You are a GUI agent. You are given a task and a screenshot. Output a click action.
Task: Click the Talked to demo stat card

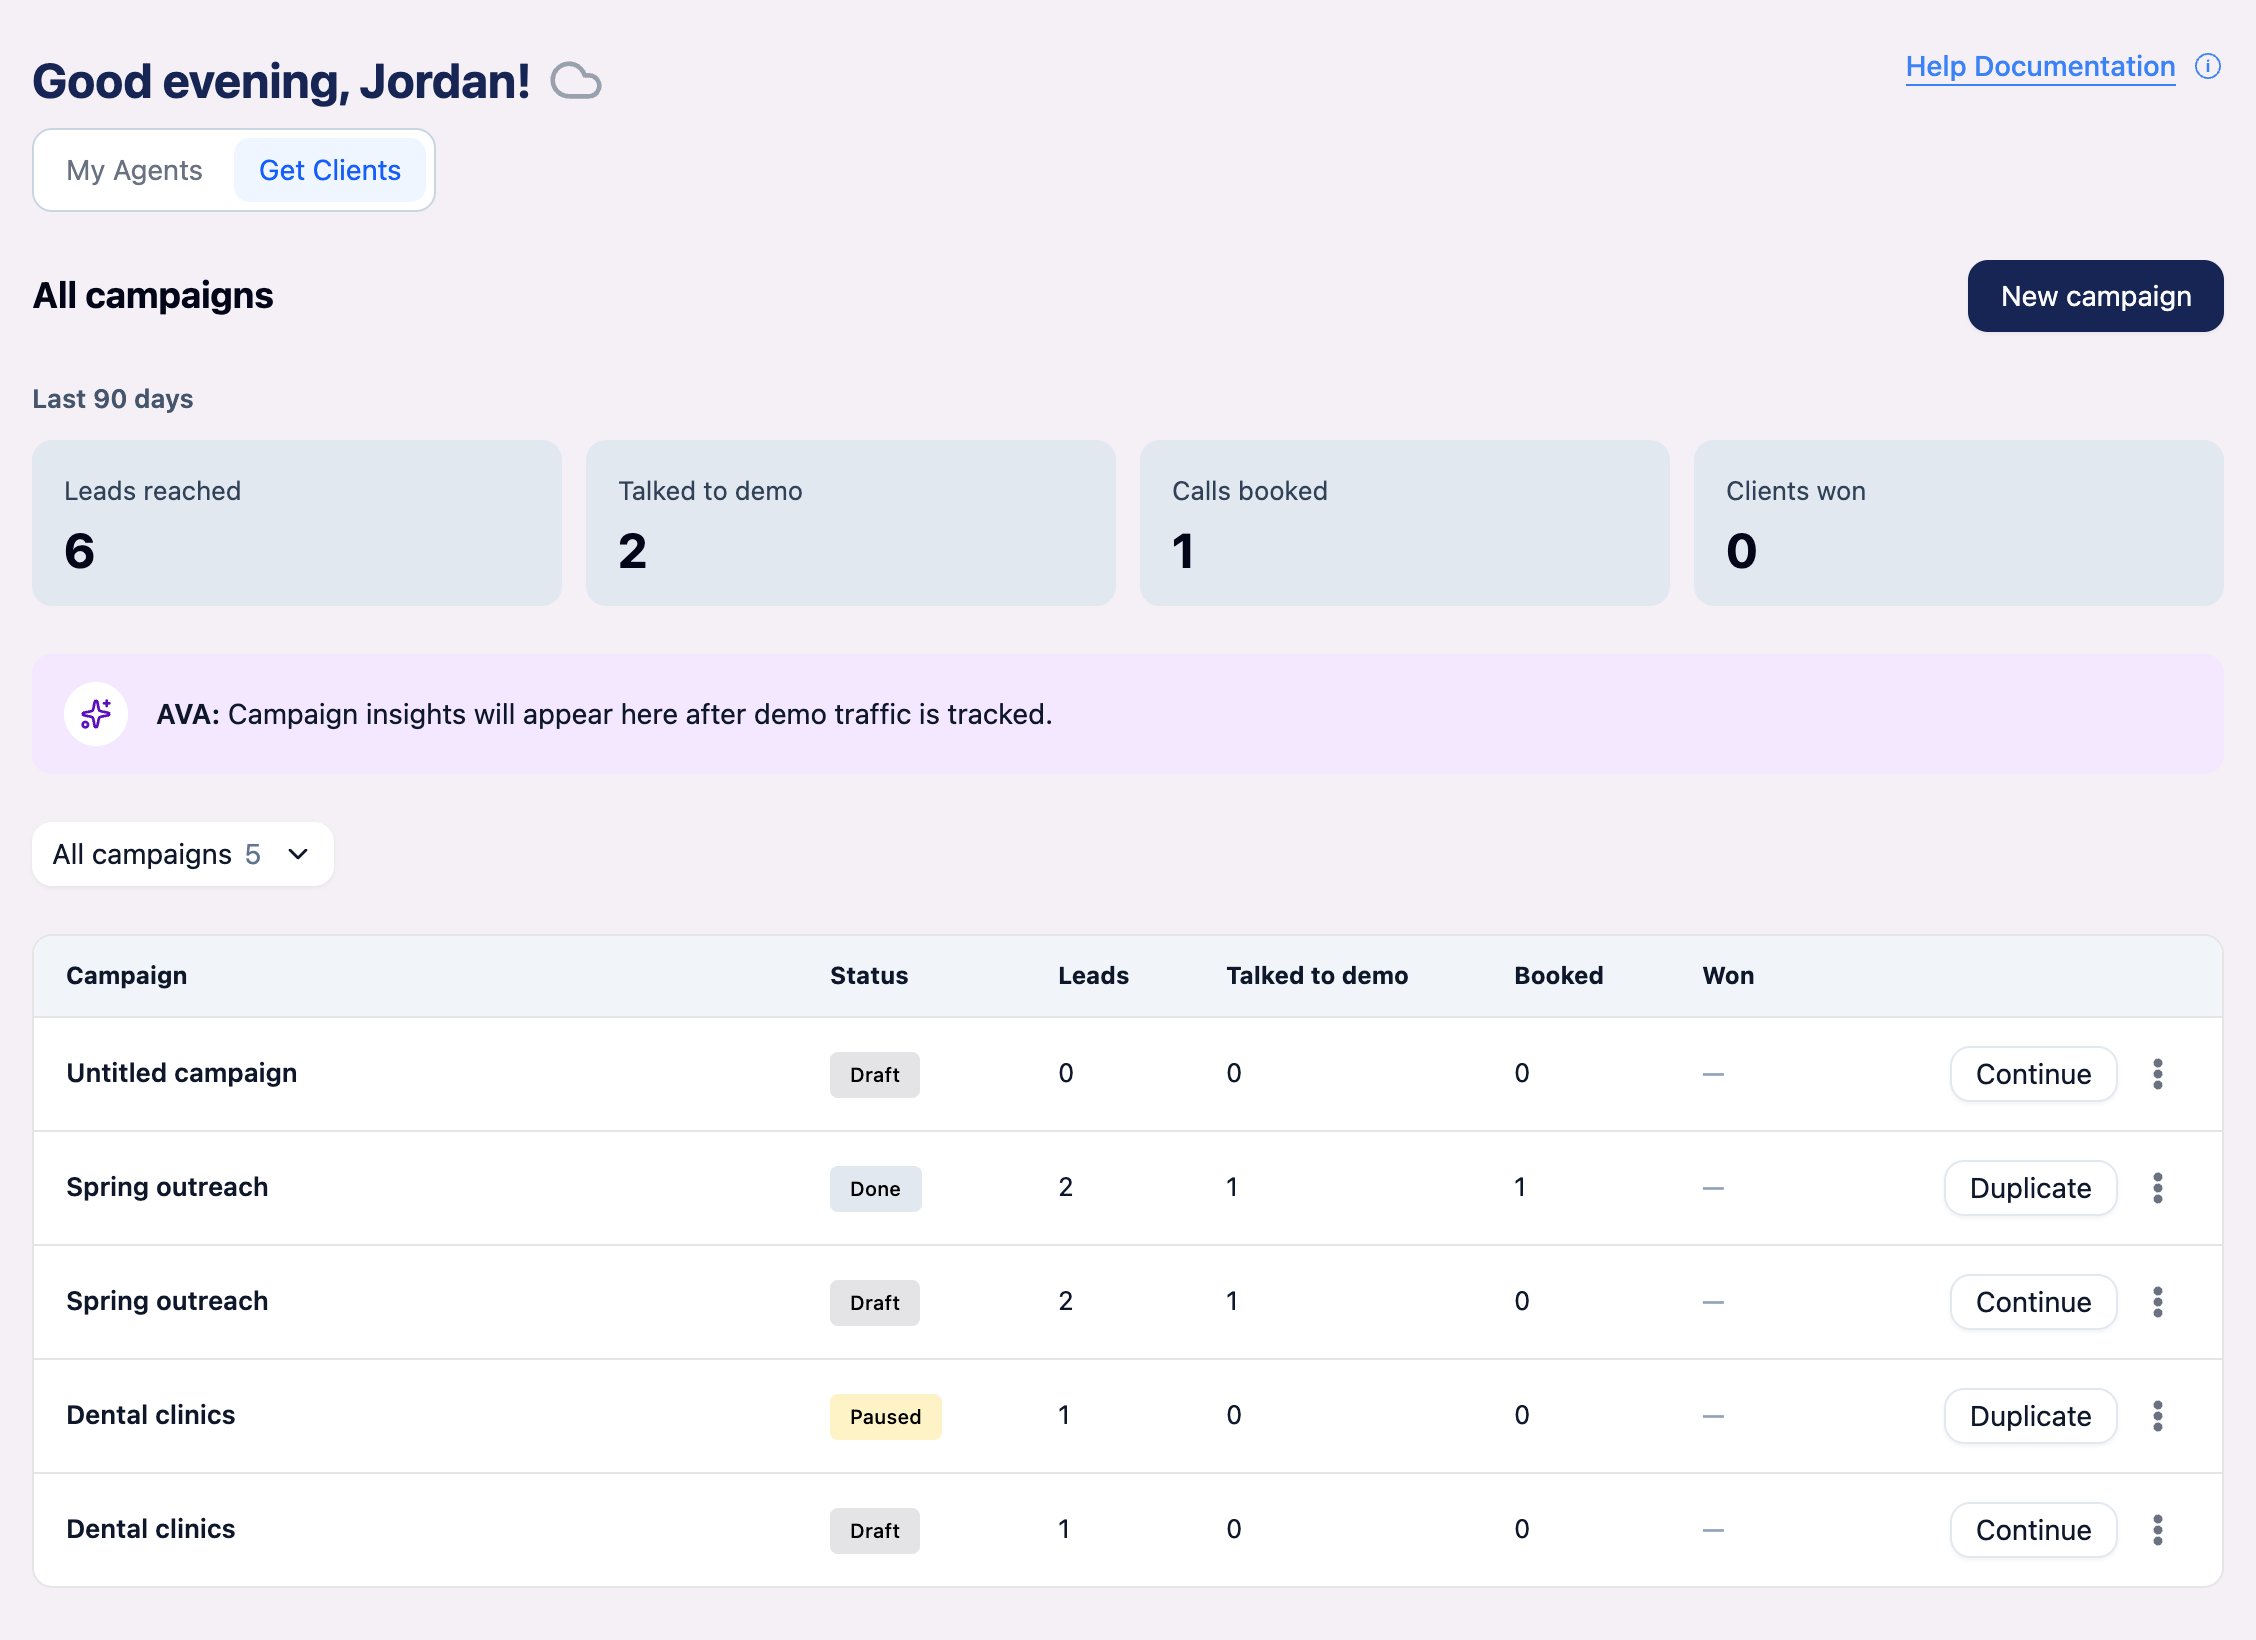click(x=851, y=523)
